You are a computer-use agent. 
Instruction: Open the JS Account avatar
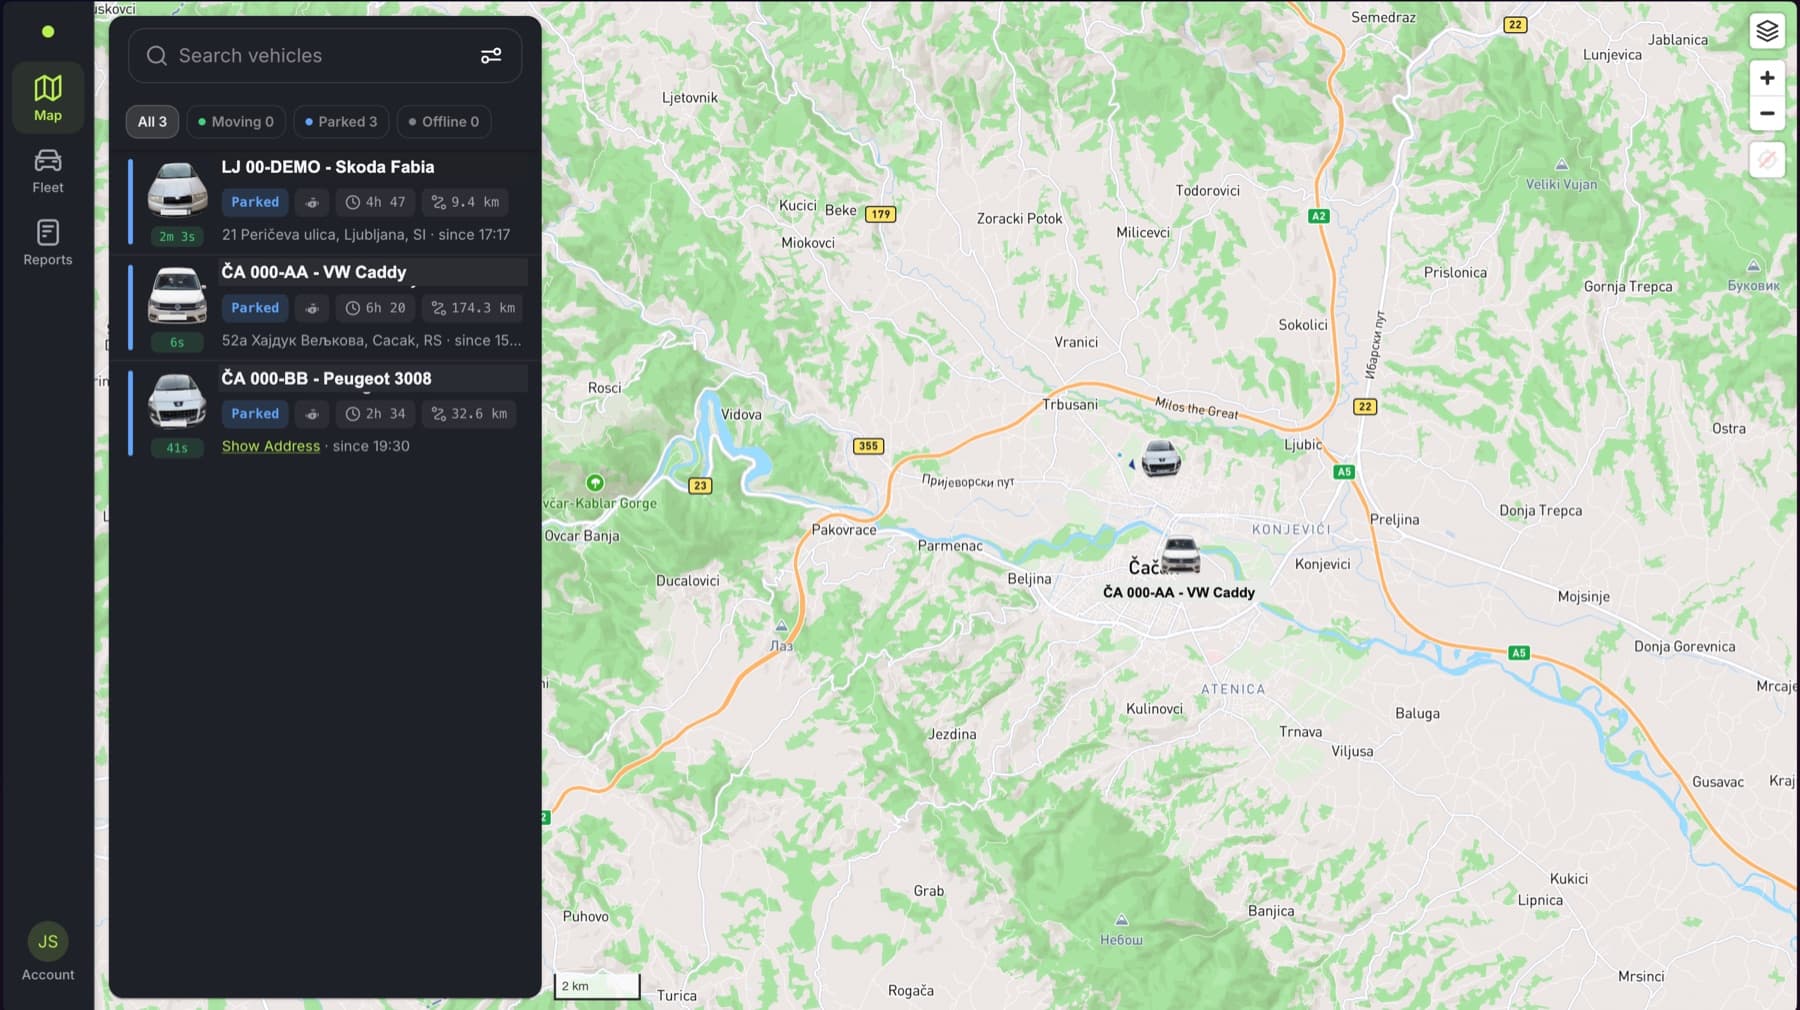[48, 942]
